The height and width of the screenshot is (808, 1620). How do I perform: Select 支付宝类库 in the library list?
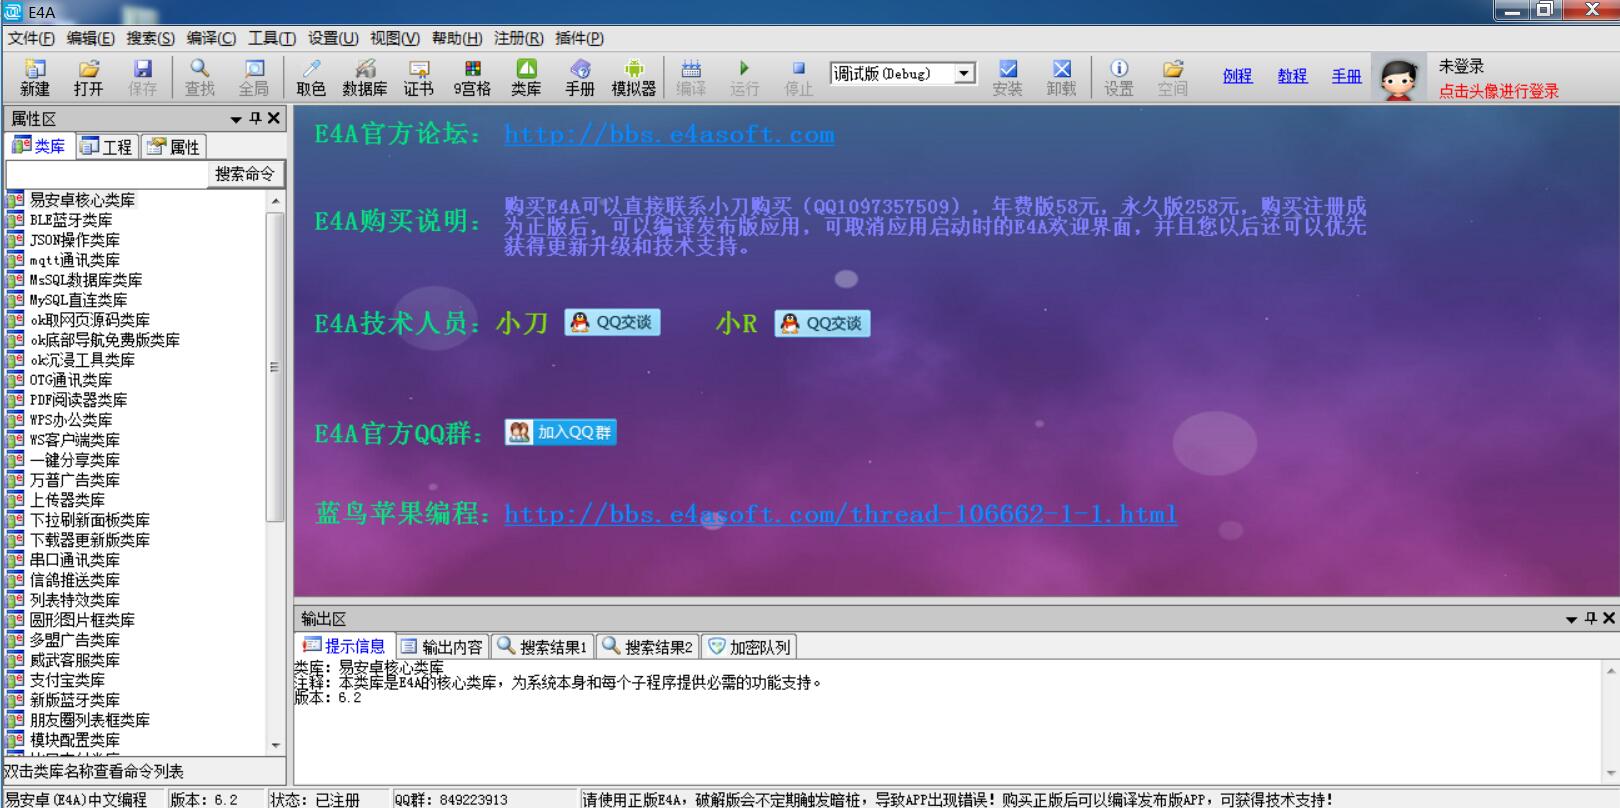point(67,680)
